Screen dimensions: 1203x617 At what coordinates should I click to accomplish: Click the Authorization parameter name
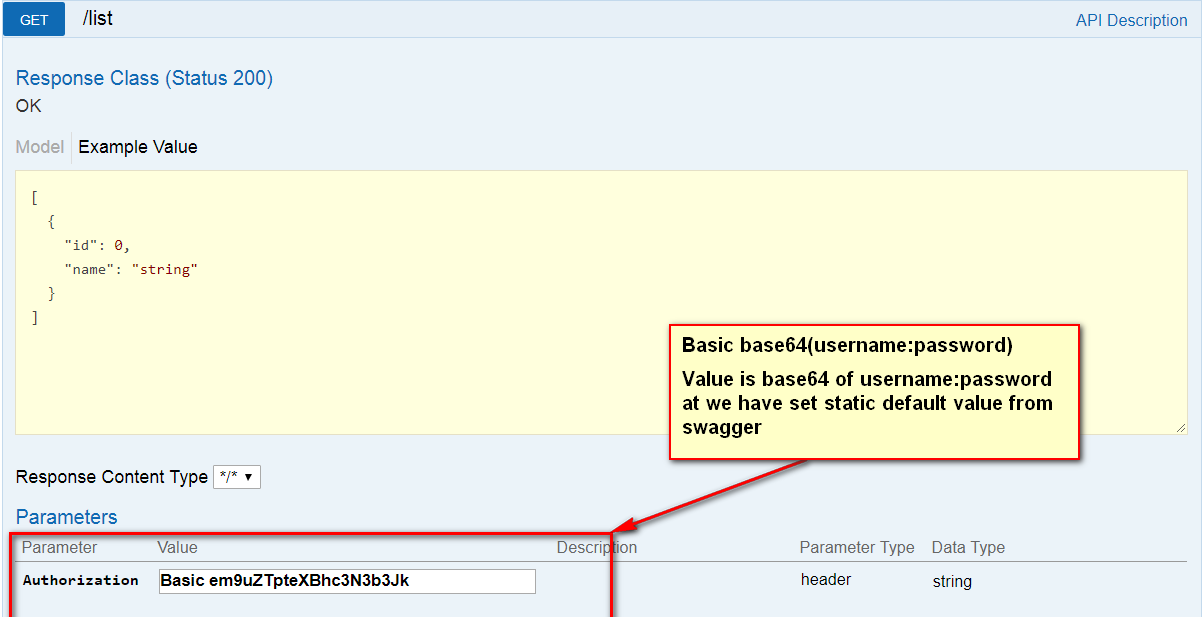coord(80,580)
